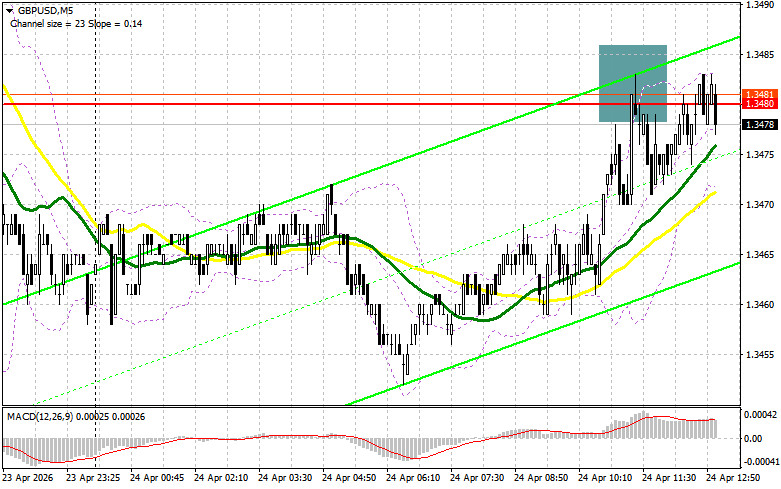Select the 'Channel size = 23 Slope = 0.14' label
781x489 pixels.
click(76, 23)
